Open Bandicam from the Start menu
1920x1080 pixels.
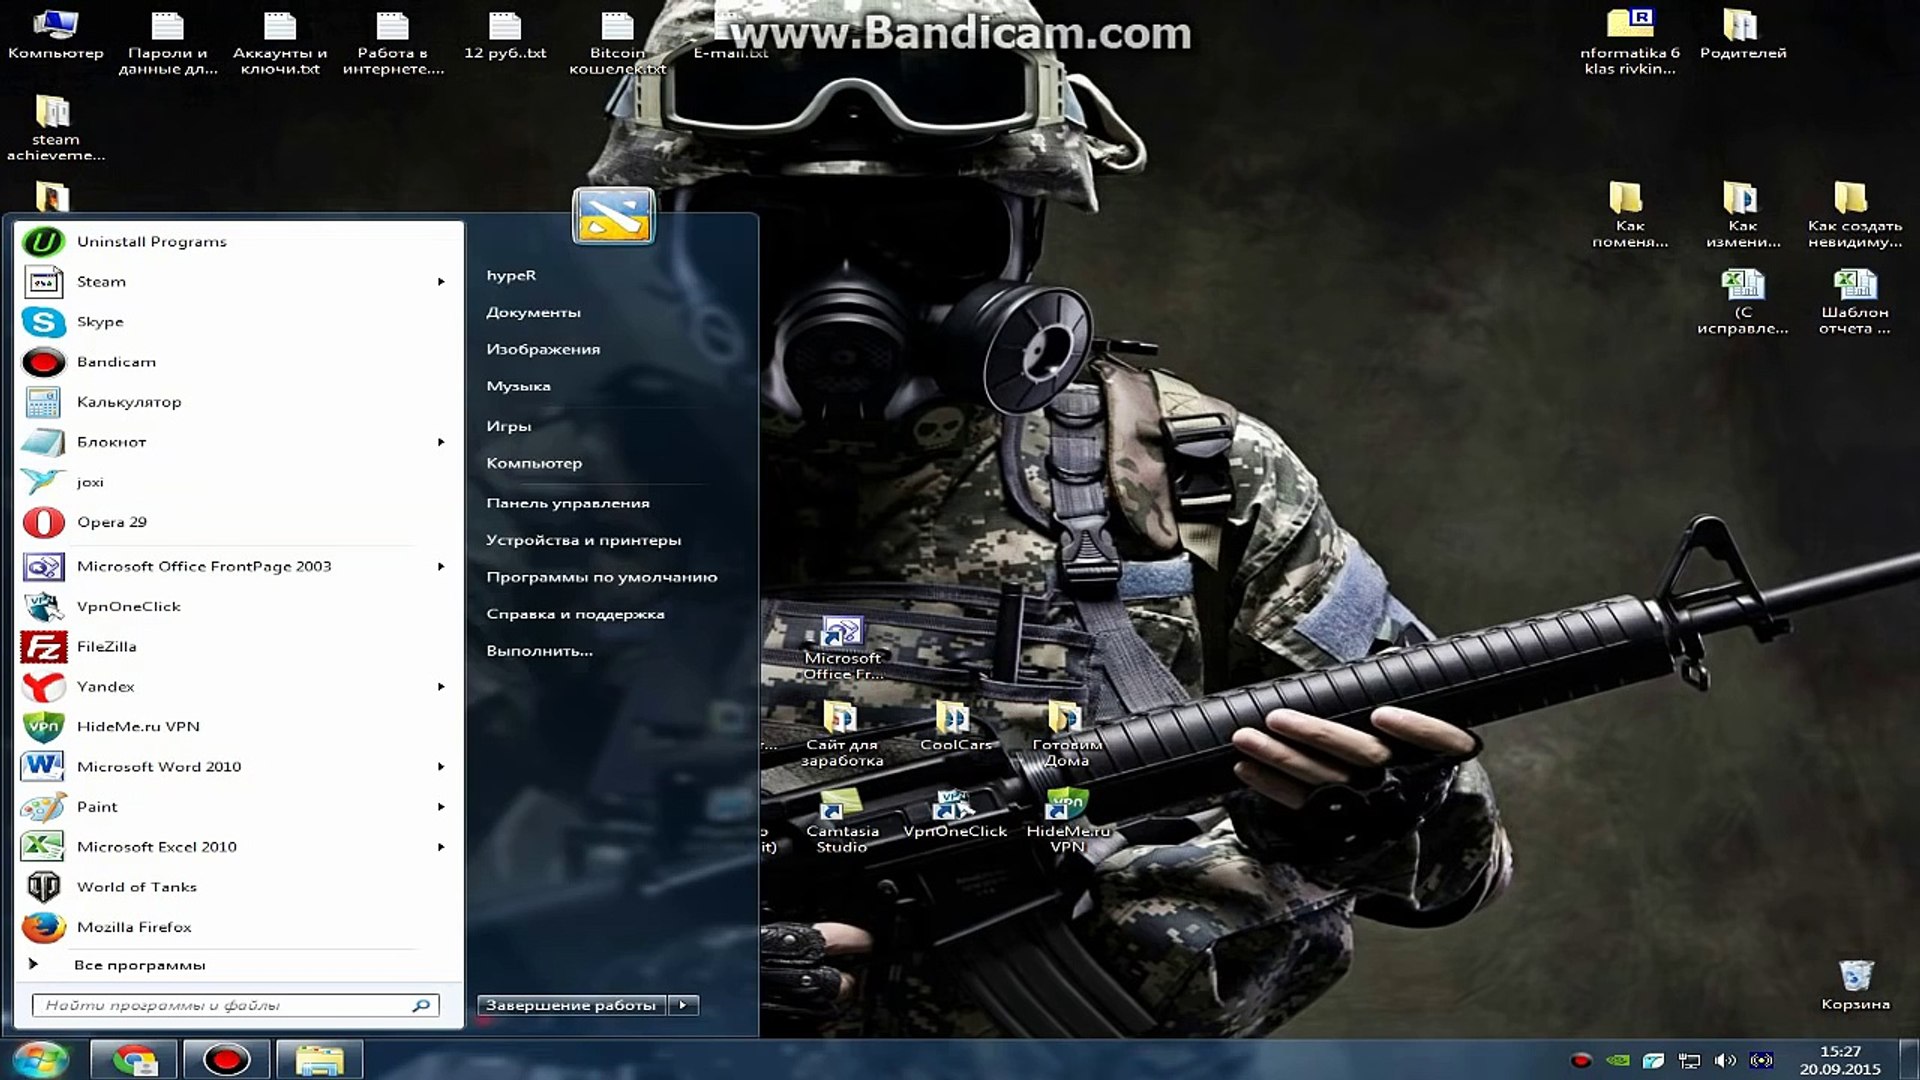(x=116, y=361)
